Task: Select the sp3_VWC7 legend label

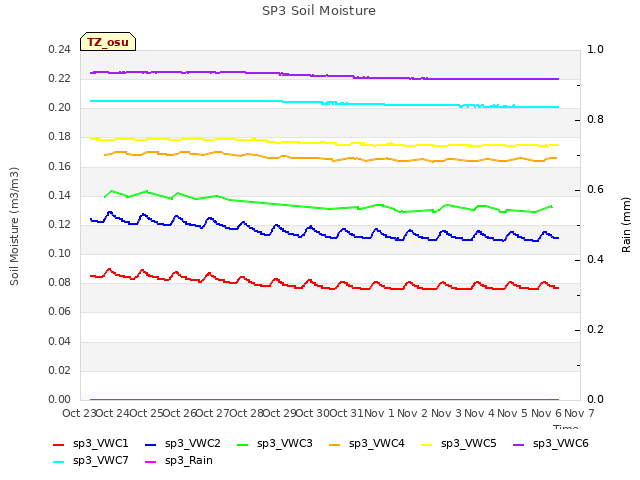Action: tap(100, 460)
